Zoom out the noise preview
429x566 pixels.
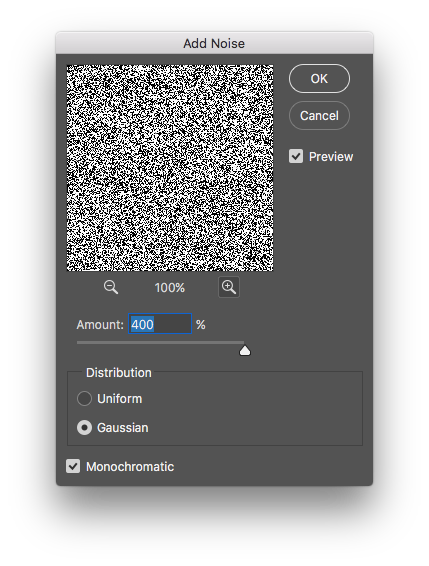tap(111, 287)
